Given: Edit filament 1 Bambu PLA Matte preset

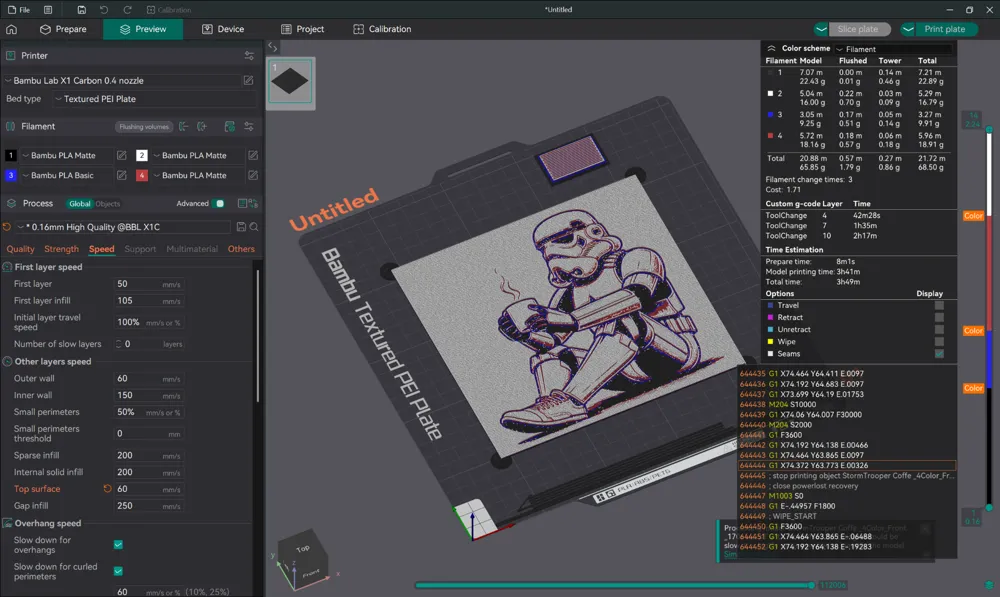Looking at the screenshot, I should pyautogui.click(x=121, y=155).
